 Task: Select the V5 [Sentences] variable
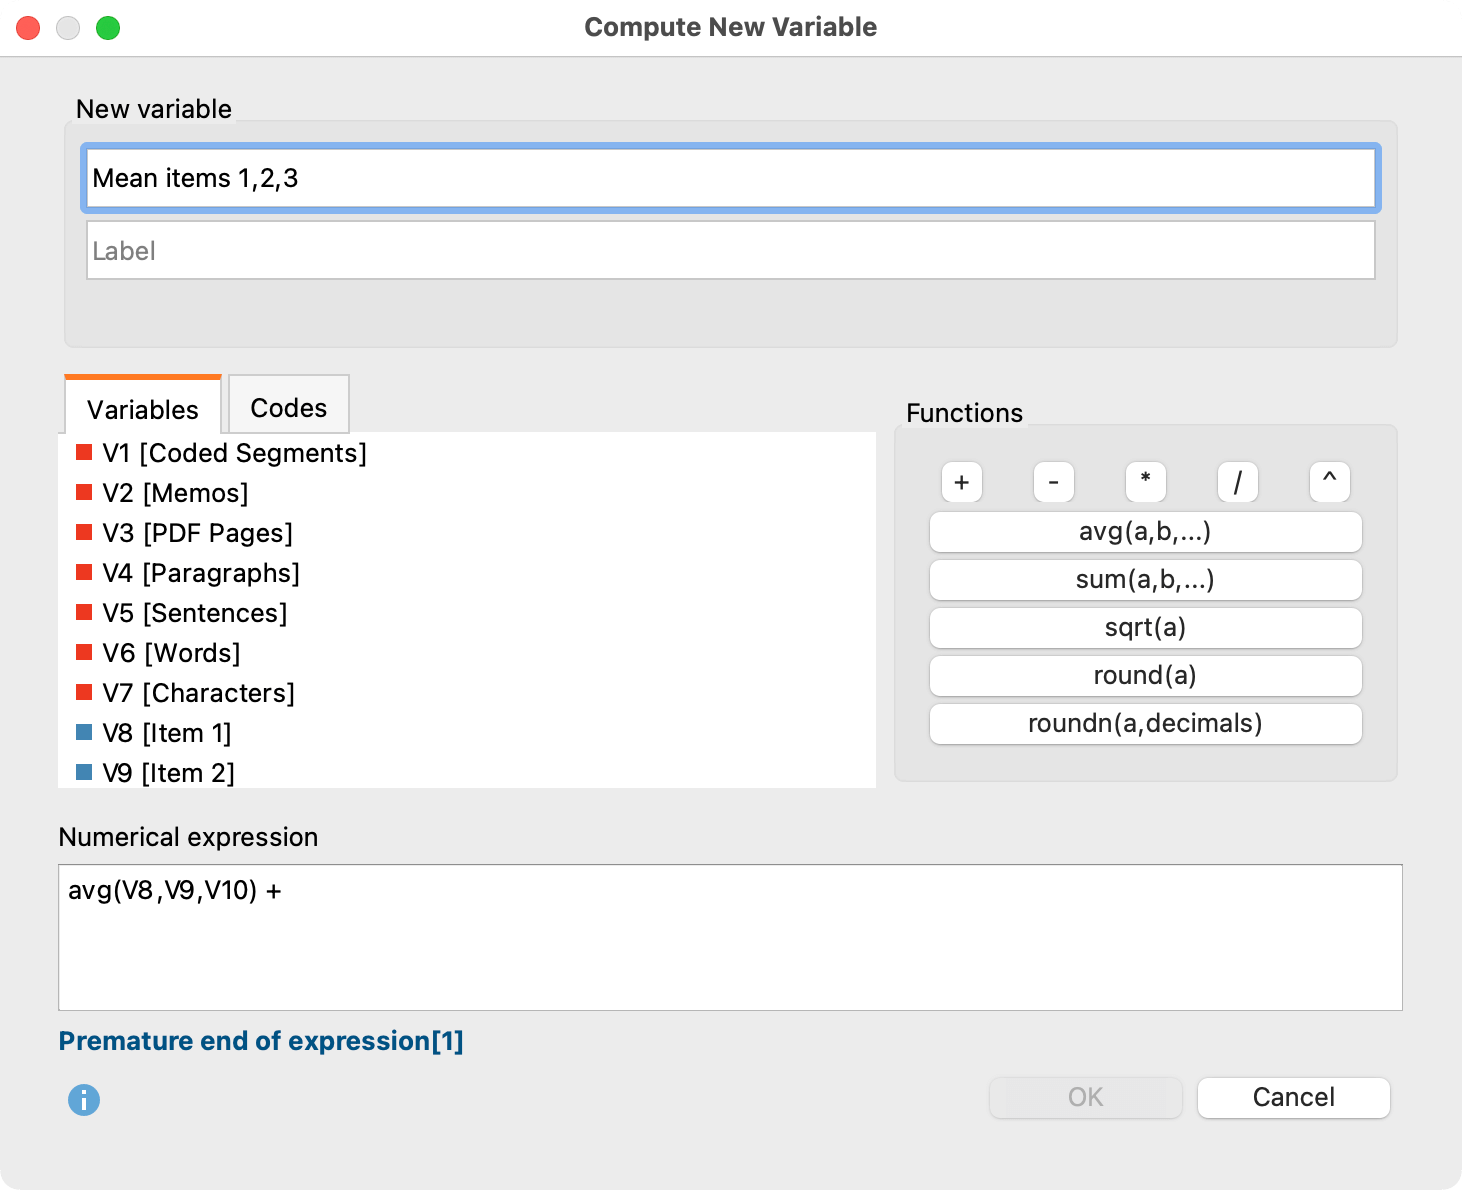click(x=193, y=613)
